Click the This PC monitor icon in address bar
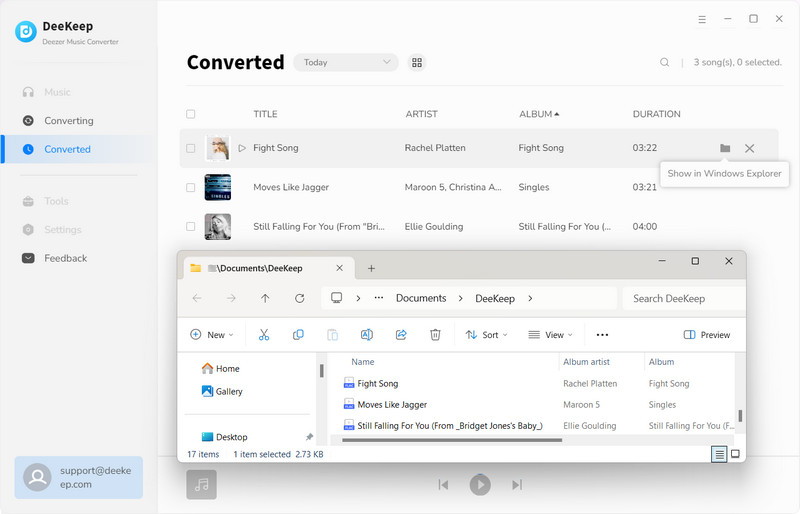Viewport: 800px width, 514px height. pos(336,298)
